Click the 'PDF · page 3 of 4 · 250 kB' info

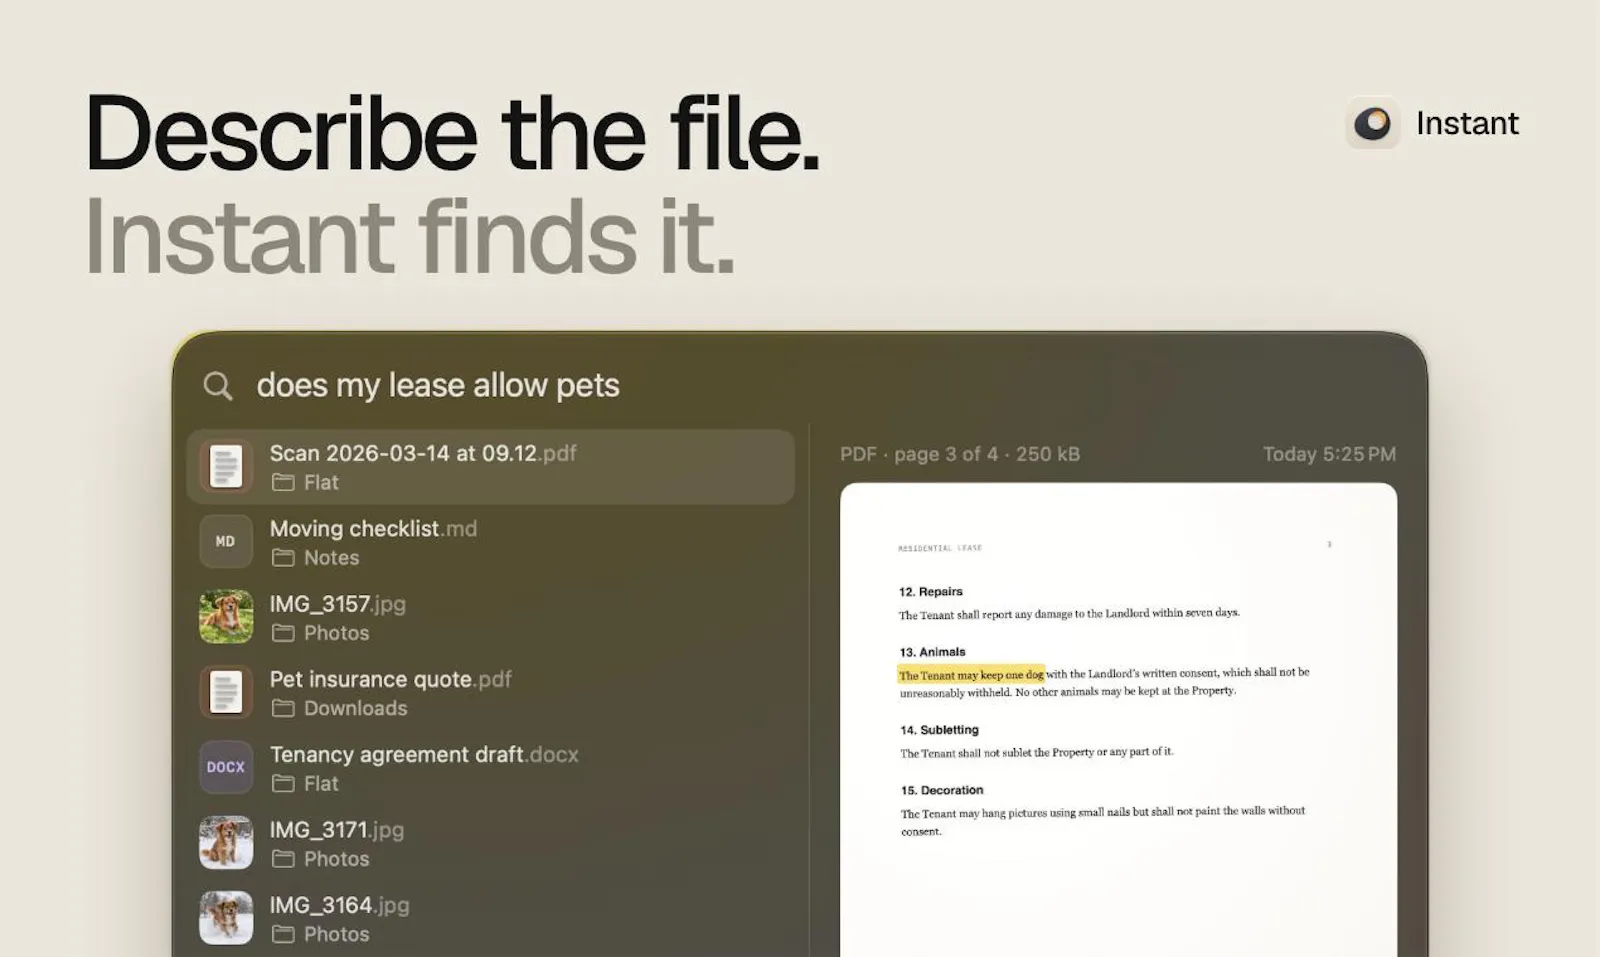960,454
